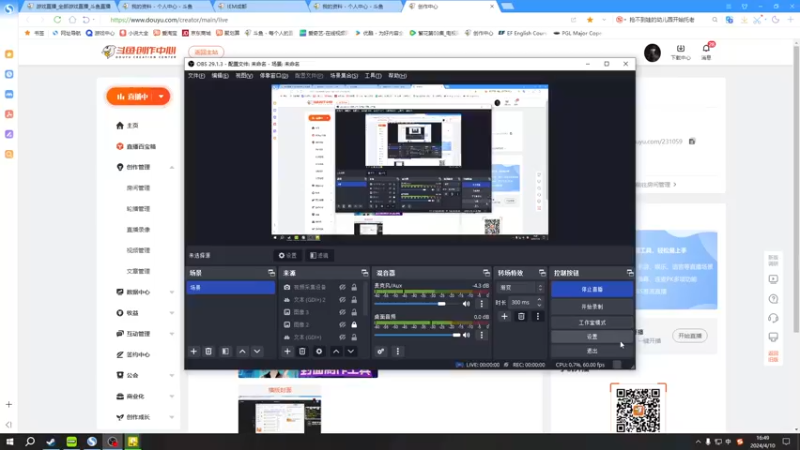The width and height of the screenshot is (800, 450).
Task: Collapse the 创作管理 sidebar section
Action: [x=172, y=167]
